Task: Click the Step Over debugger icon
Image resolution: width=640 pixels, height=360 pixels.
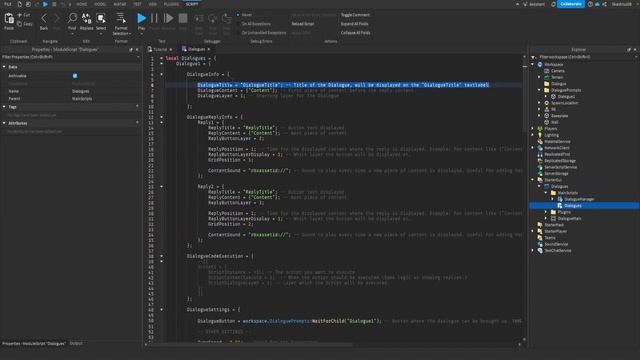Action: tap(213, 18)
